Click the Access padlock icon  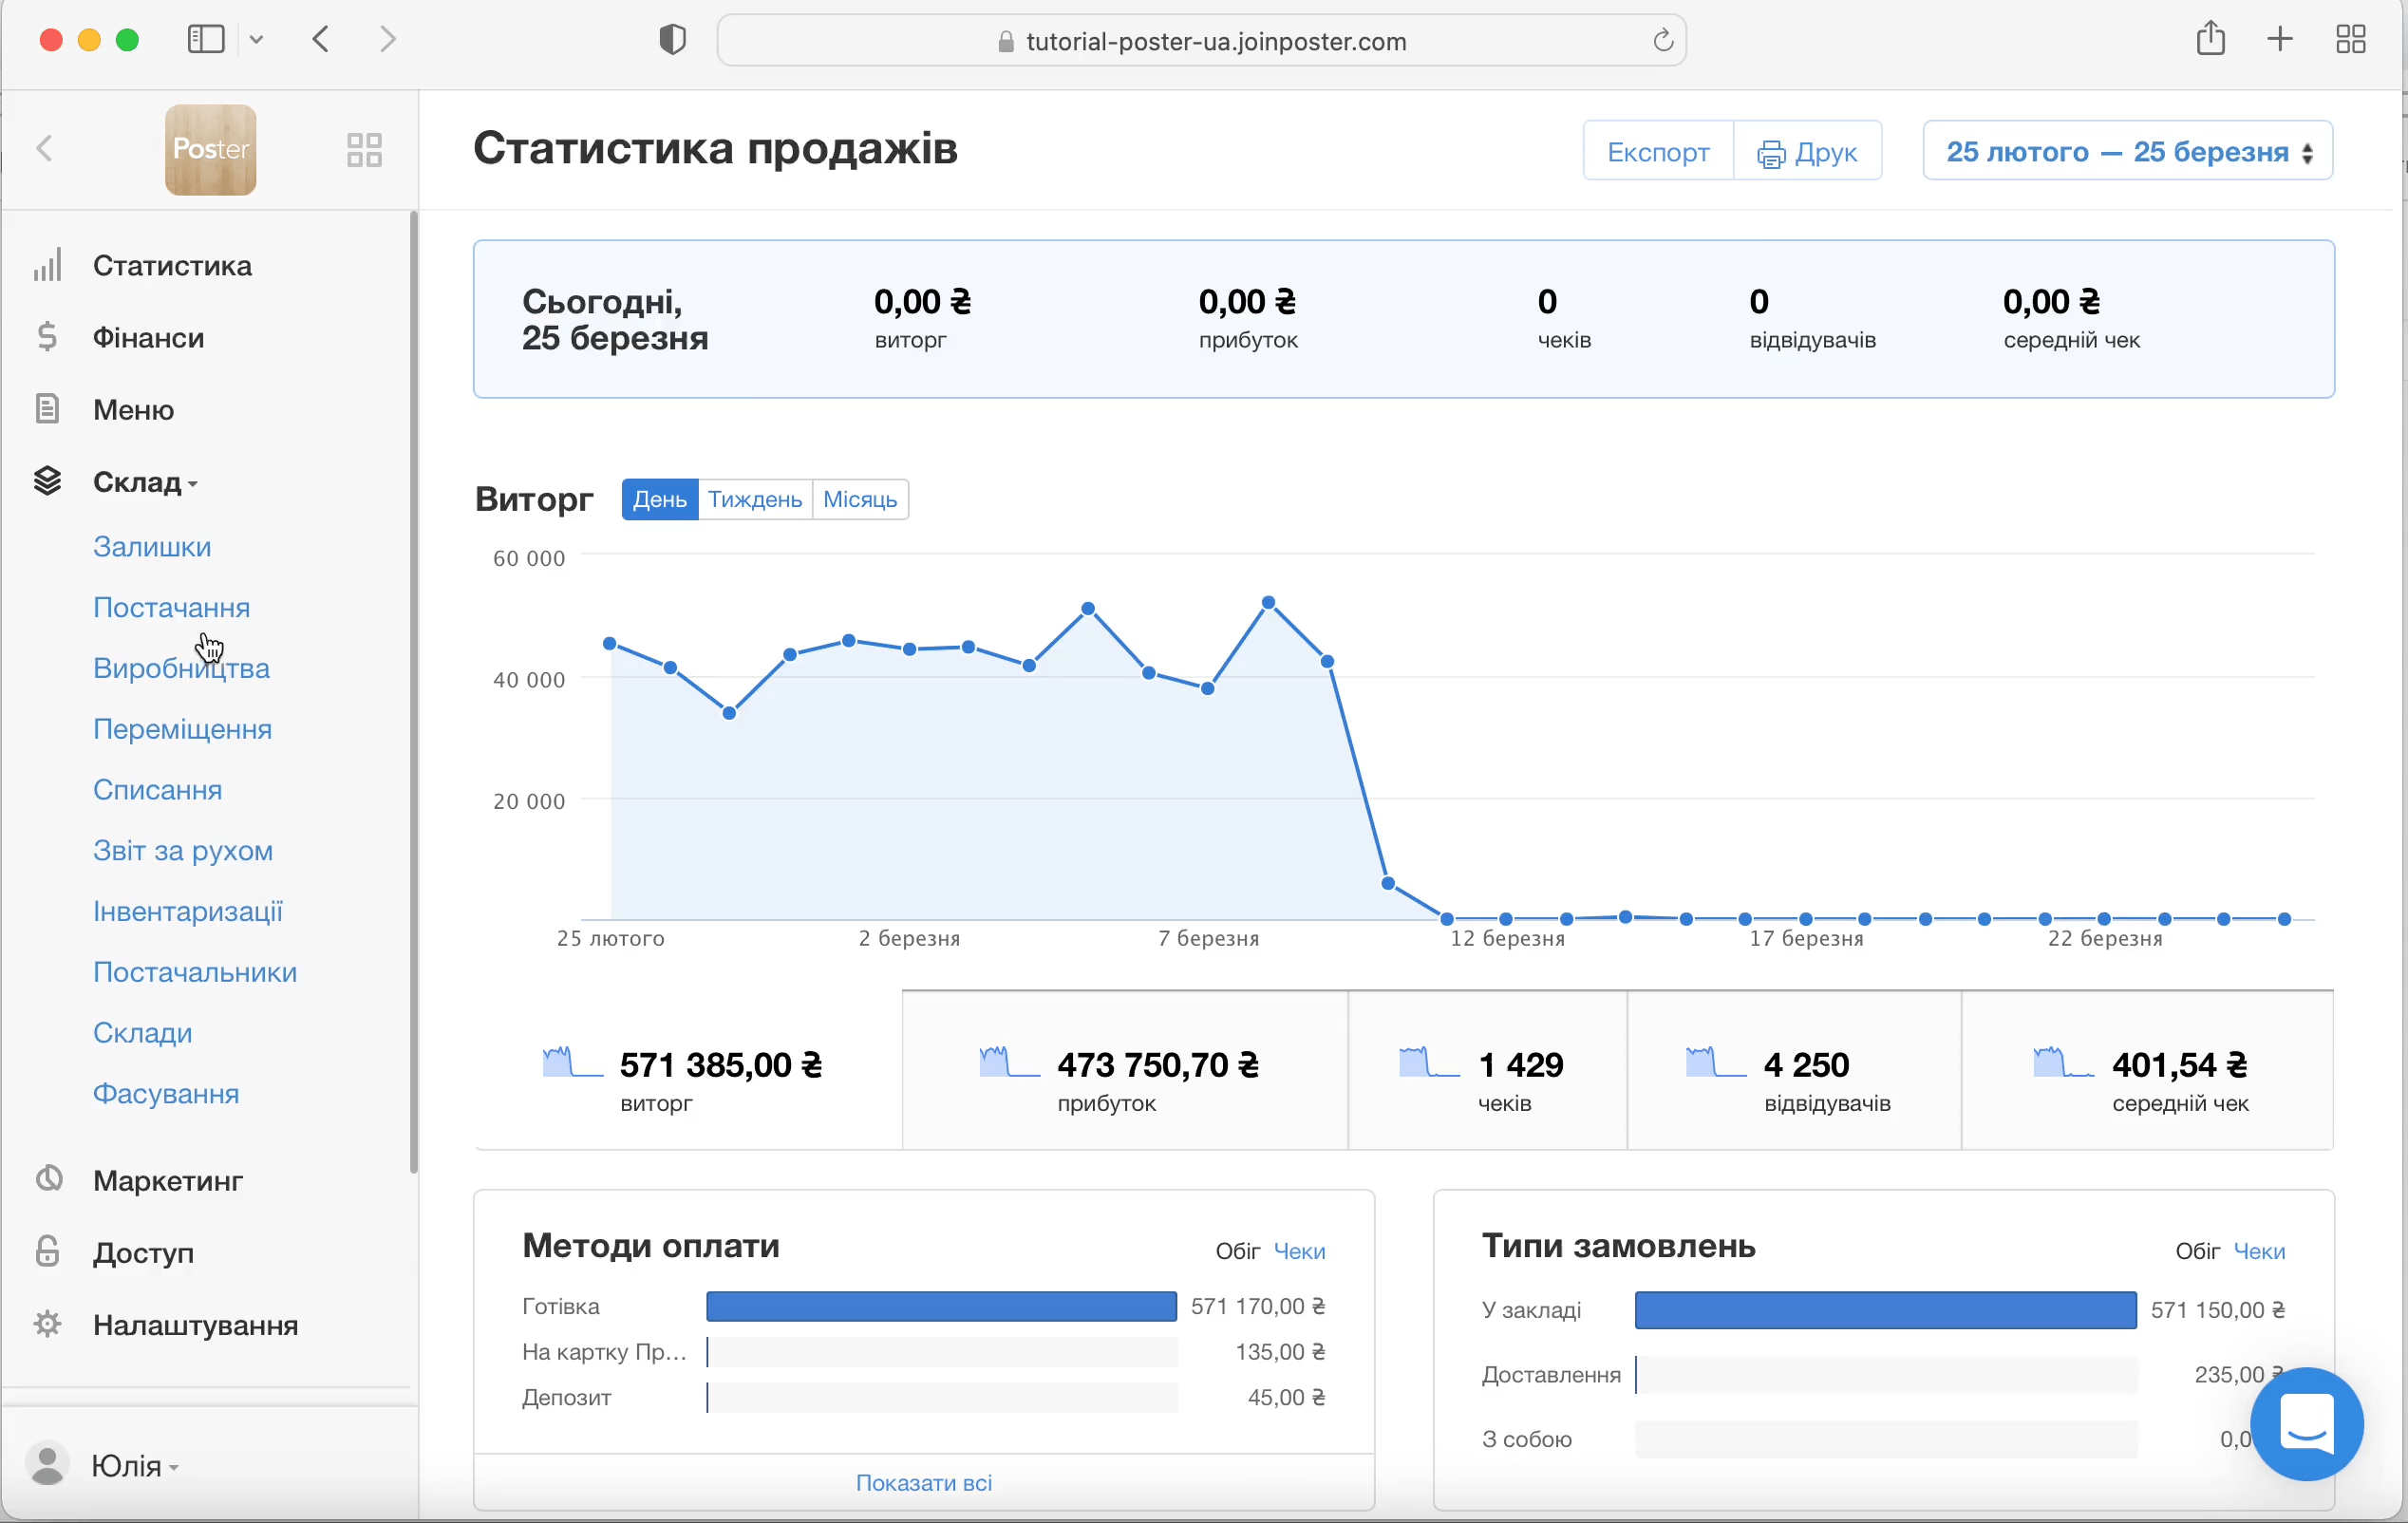click(x=47, y=1252)
